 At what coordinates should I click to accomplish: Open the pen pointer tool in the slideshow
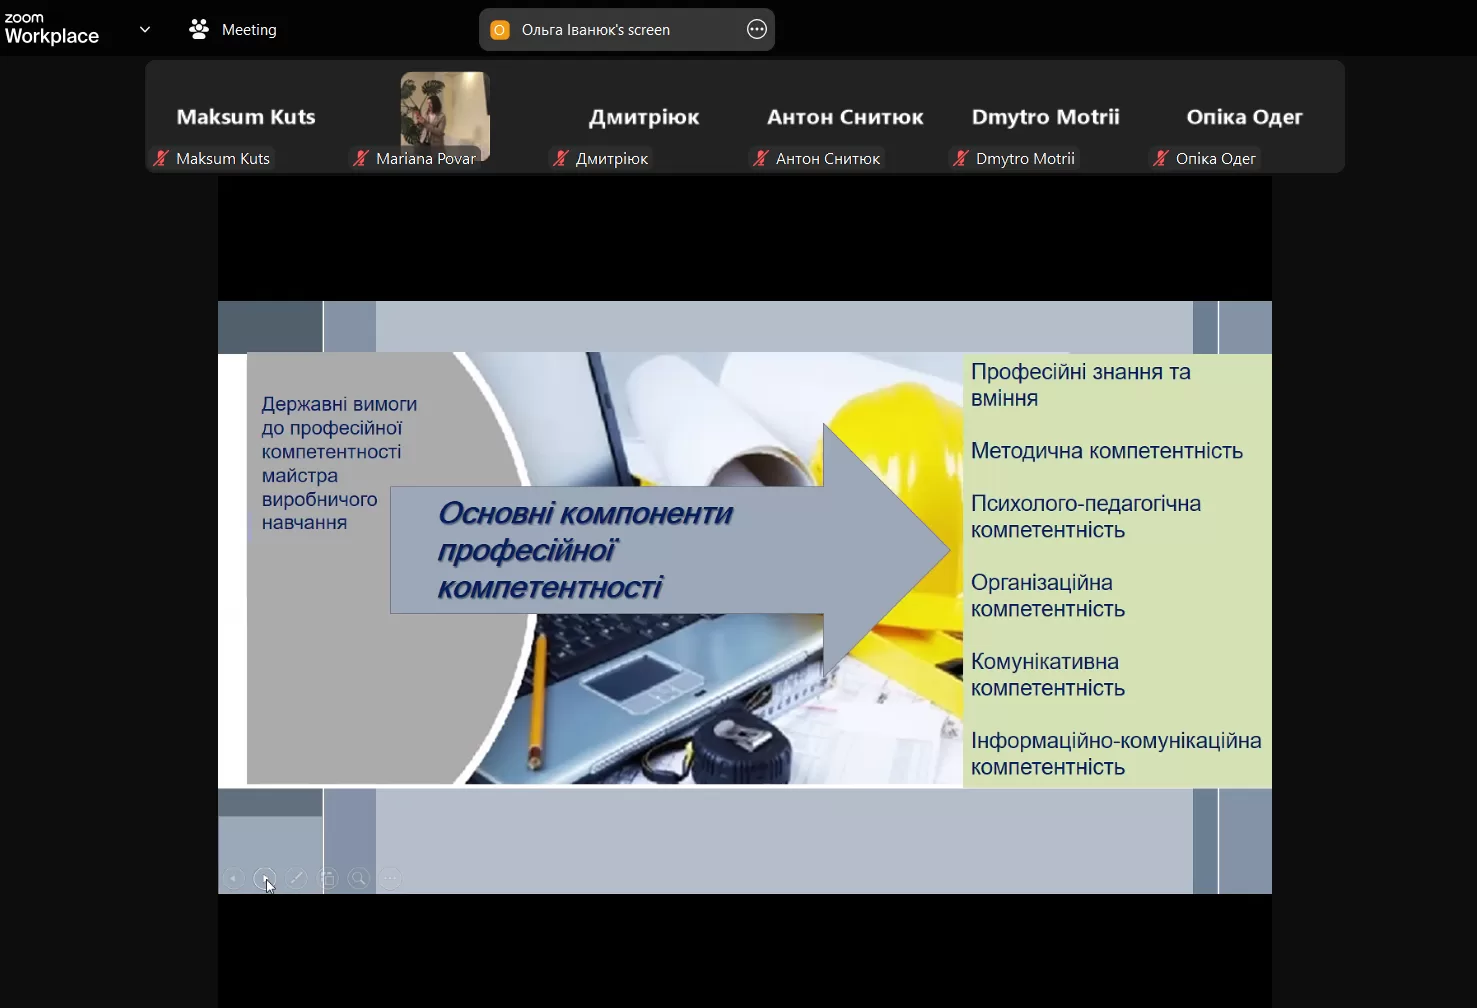pyautogui.click(x=296, y=879)
